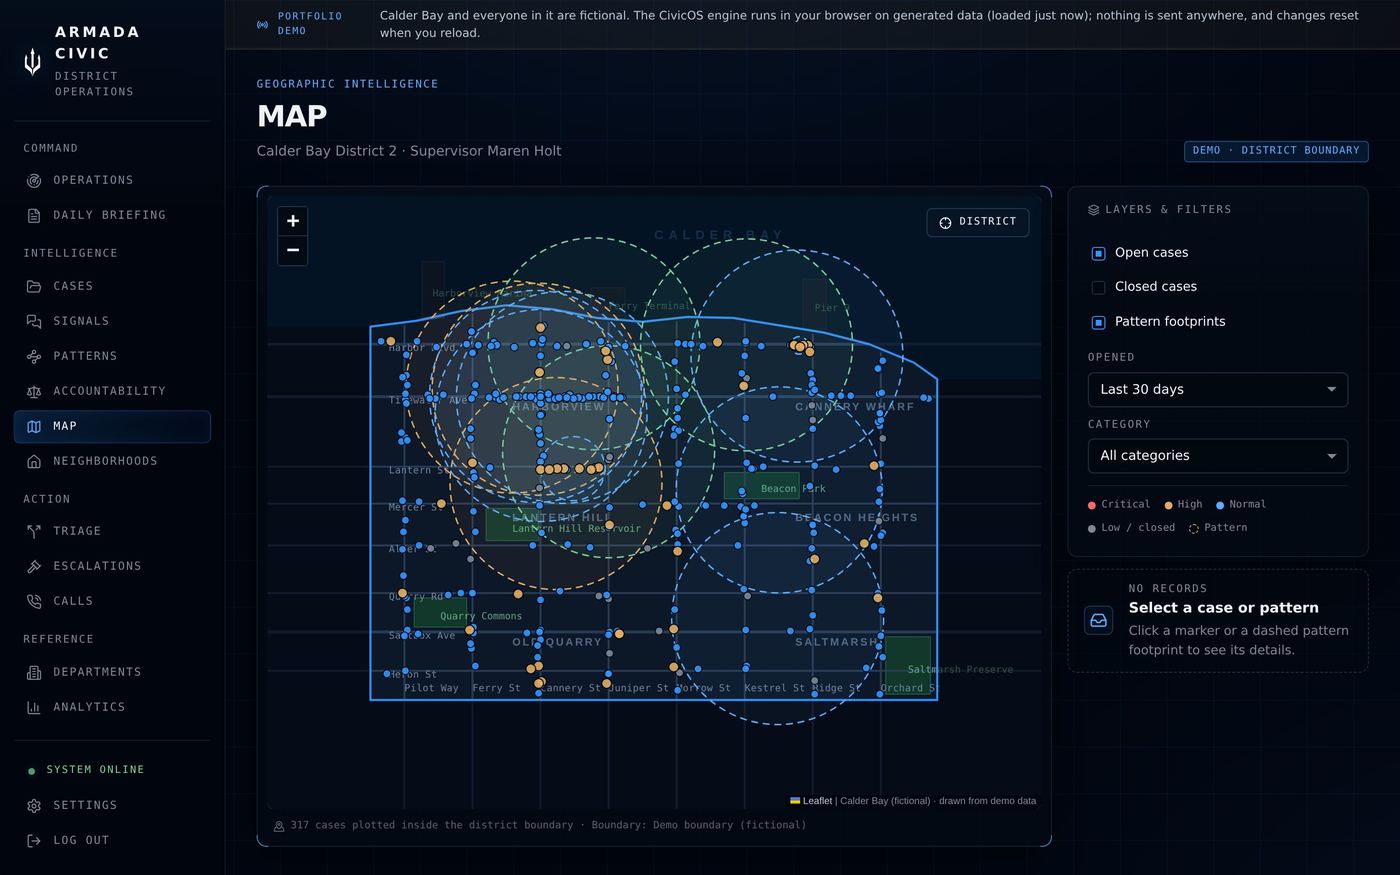Click the Daily Briefing document icon
Viewport: 1400px width, 875px height.
point(34,215)
